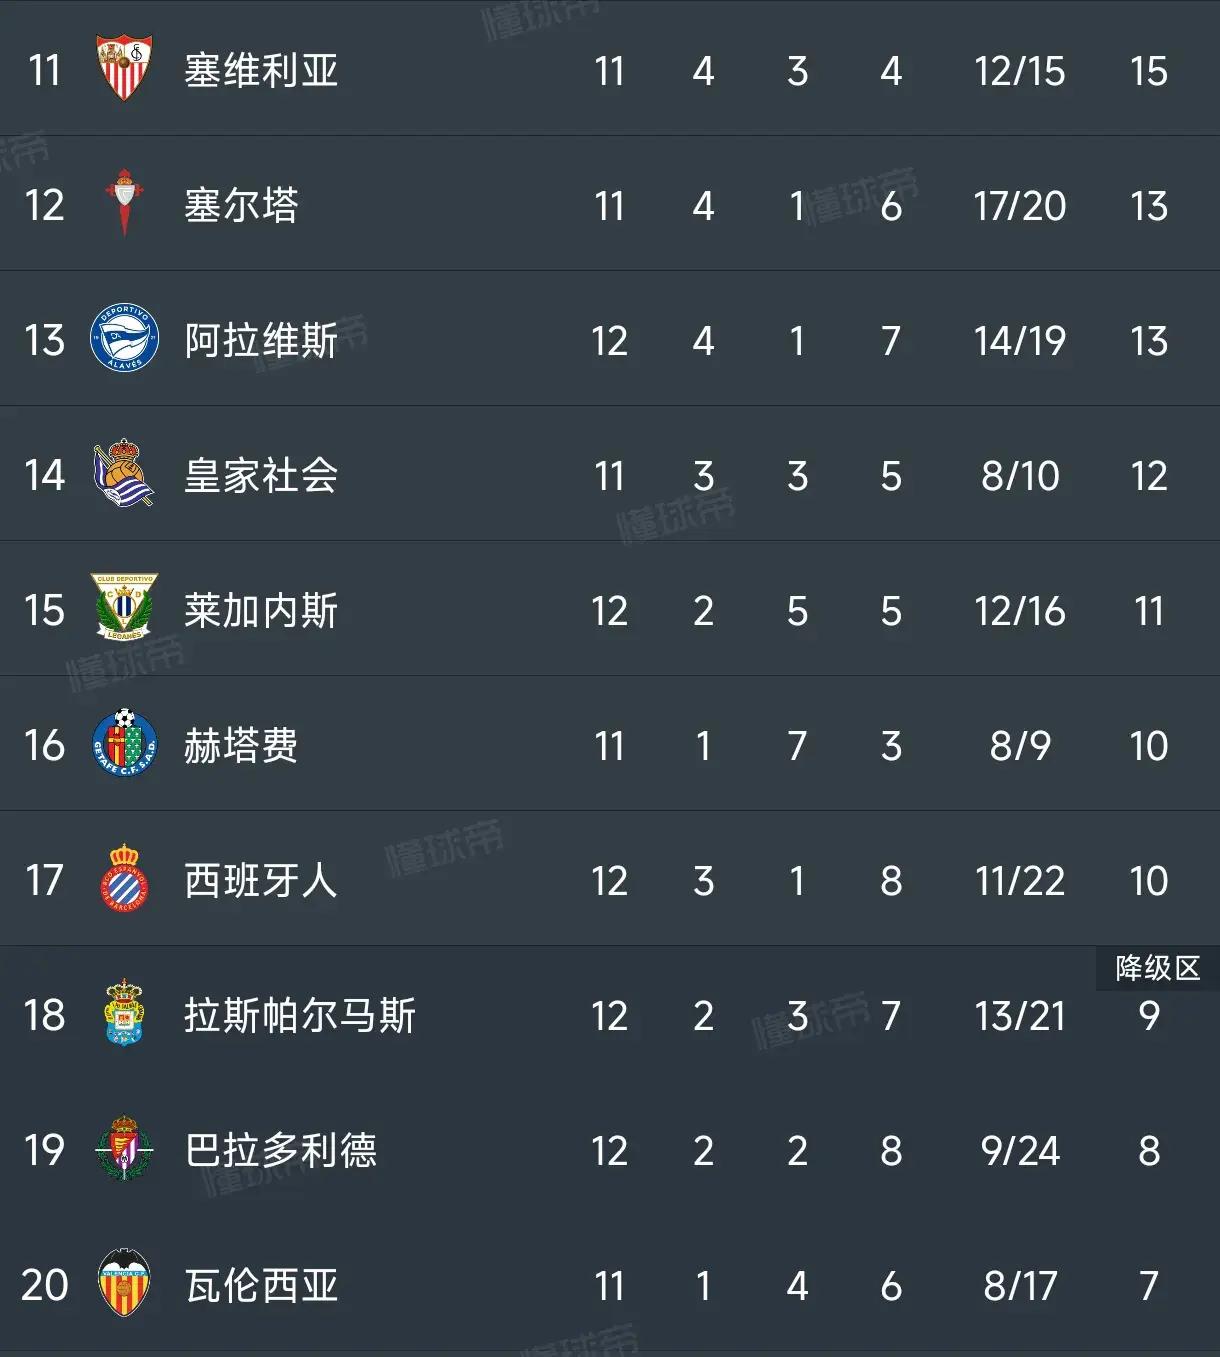Image resolution: width=1220 pixels, height=1357 pixels.
Task: Select the 皇家社会 row
Action: [x=600, y=476]
